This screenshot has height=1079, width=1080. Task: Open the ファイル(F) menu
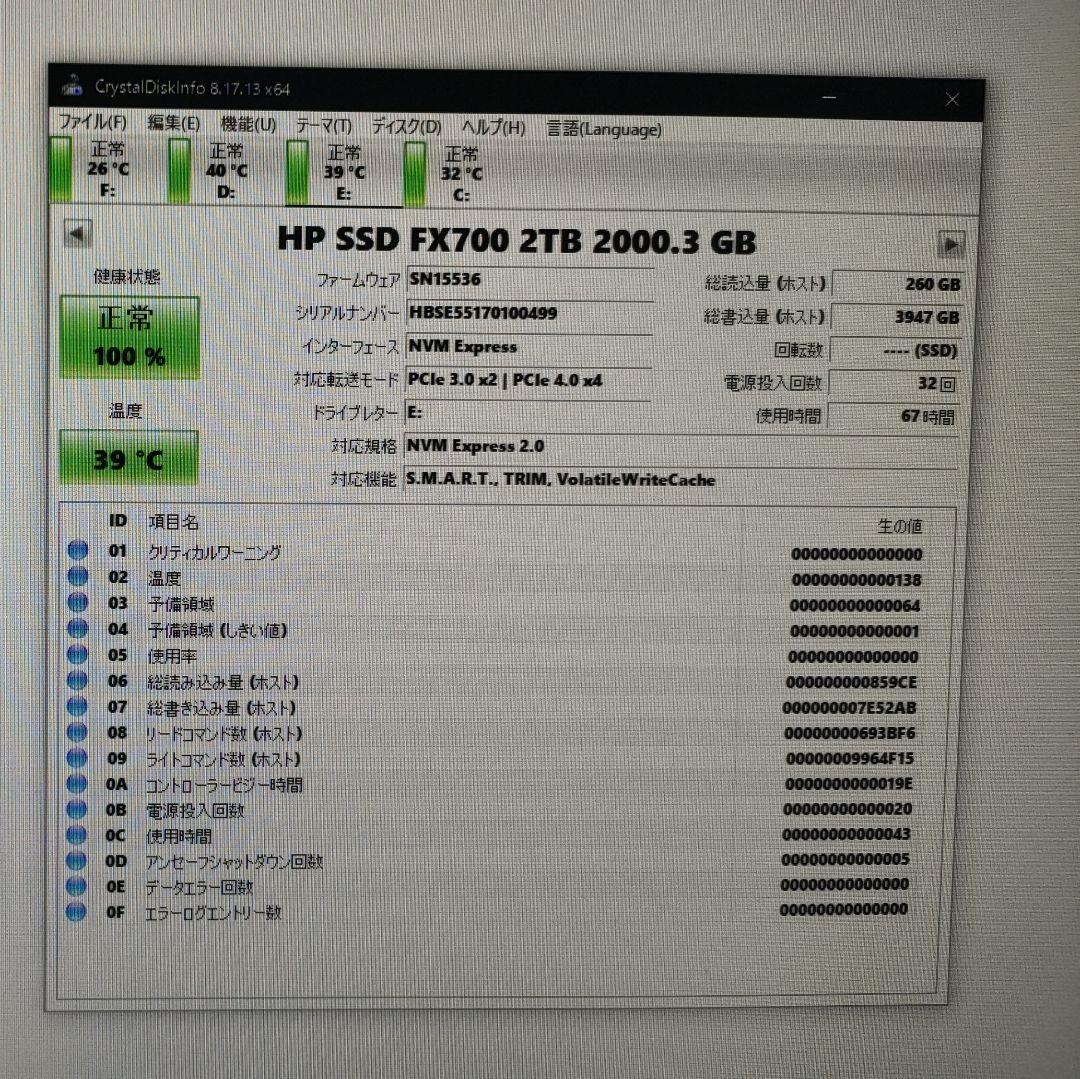95,126
